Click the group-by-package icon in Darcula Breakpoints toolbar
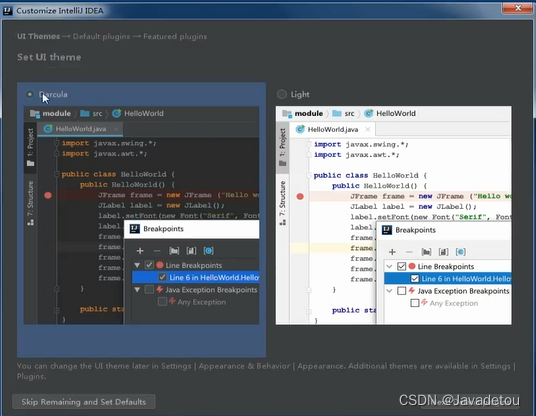Screen dimensions: 536x416 (174, 251)
